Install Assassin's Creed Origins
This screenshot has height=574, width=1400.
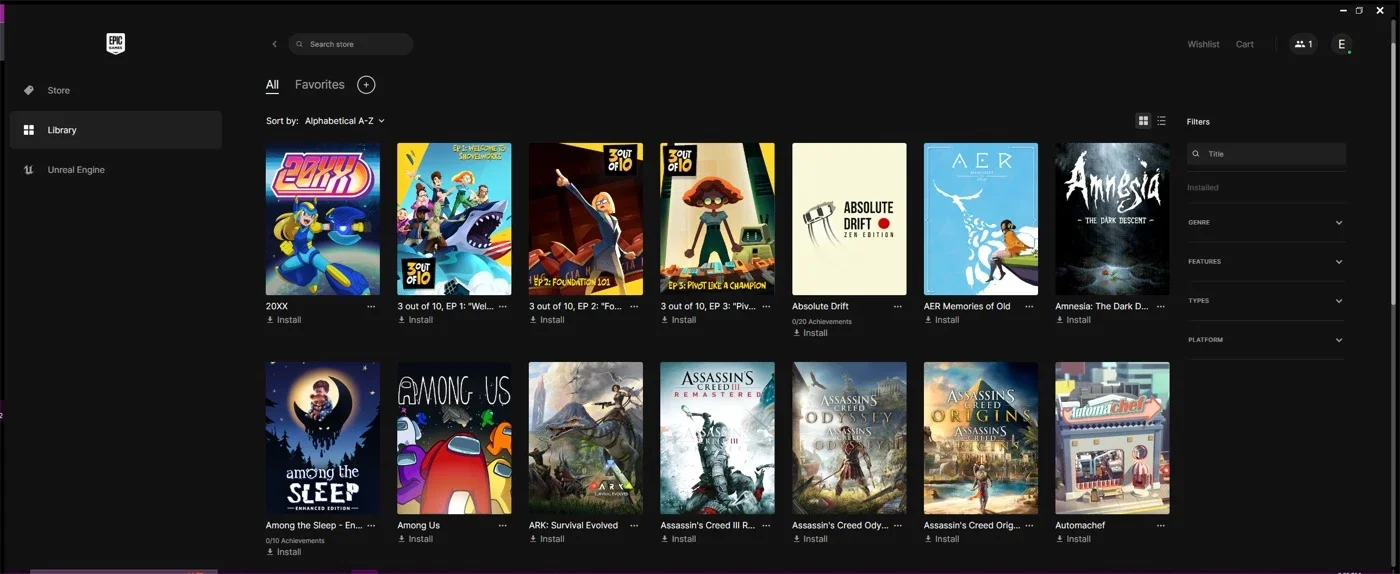coord(942,539)
